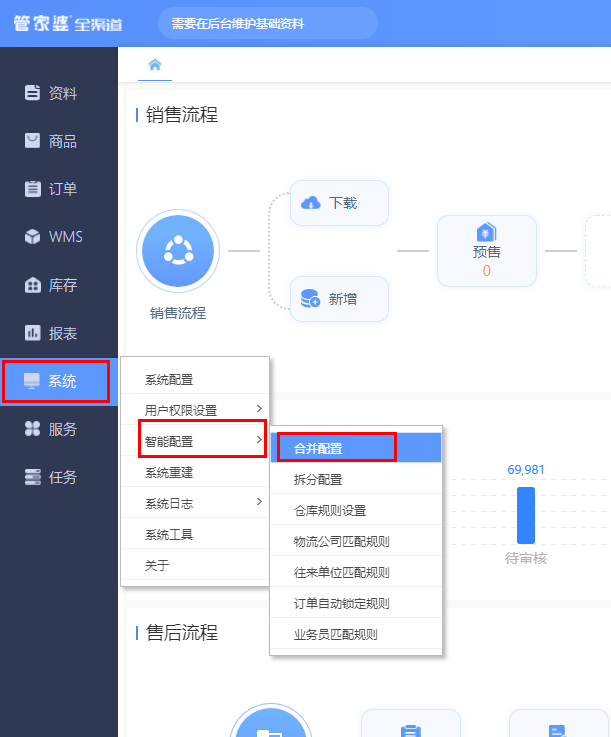Choose 系统重建 from the menu
Image resolution: width=611 pixels, height=737 pixels.
point(195,472)
